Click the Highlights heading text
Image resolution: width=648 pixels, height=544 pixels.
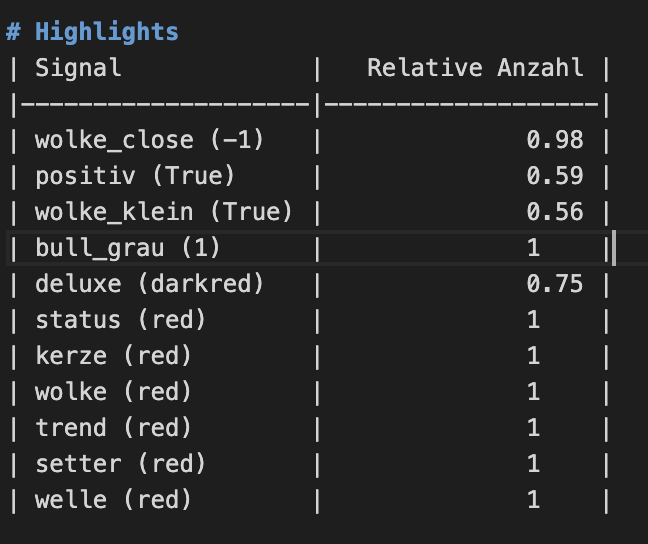(x=106, y=32)
